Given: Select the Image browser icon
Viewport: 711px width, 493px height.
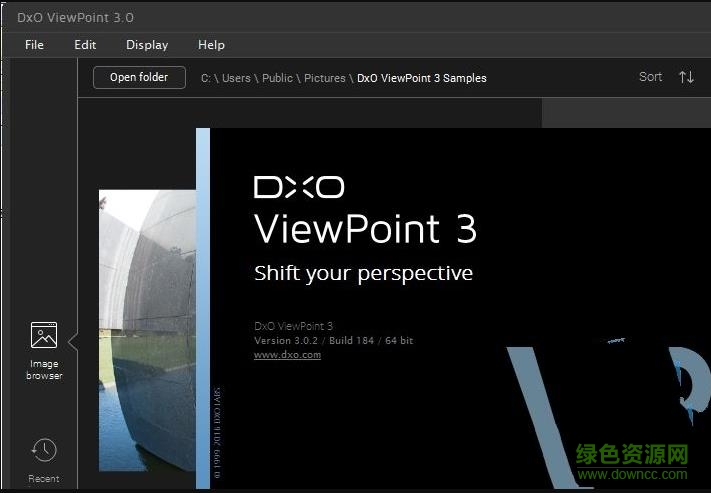Looking at the screenshot, I should [44, 335].
